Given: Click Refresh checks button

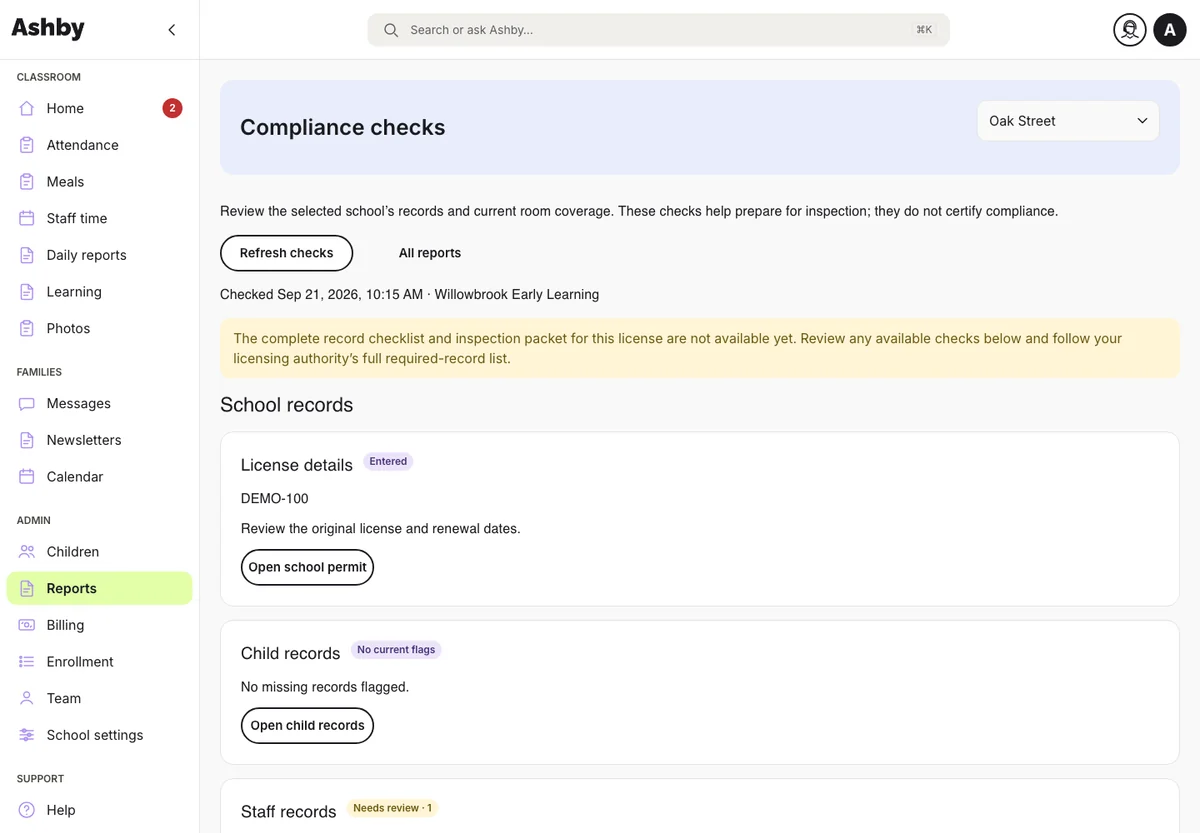Looking at the screenshot, I should (x=286, y=253).
